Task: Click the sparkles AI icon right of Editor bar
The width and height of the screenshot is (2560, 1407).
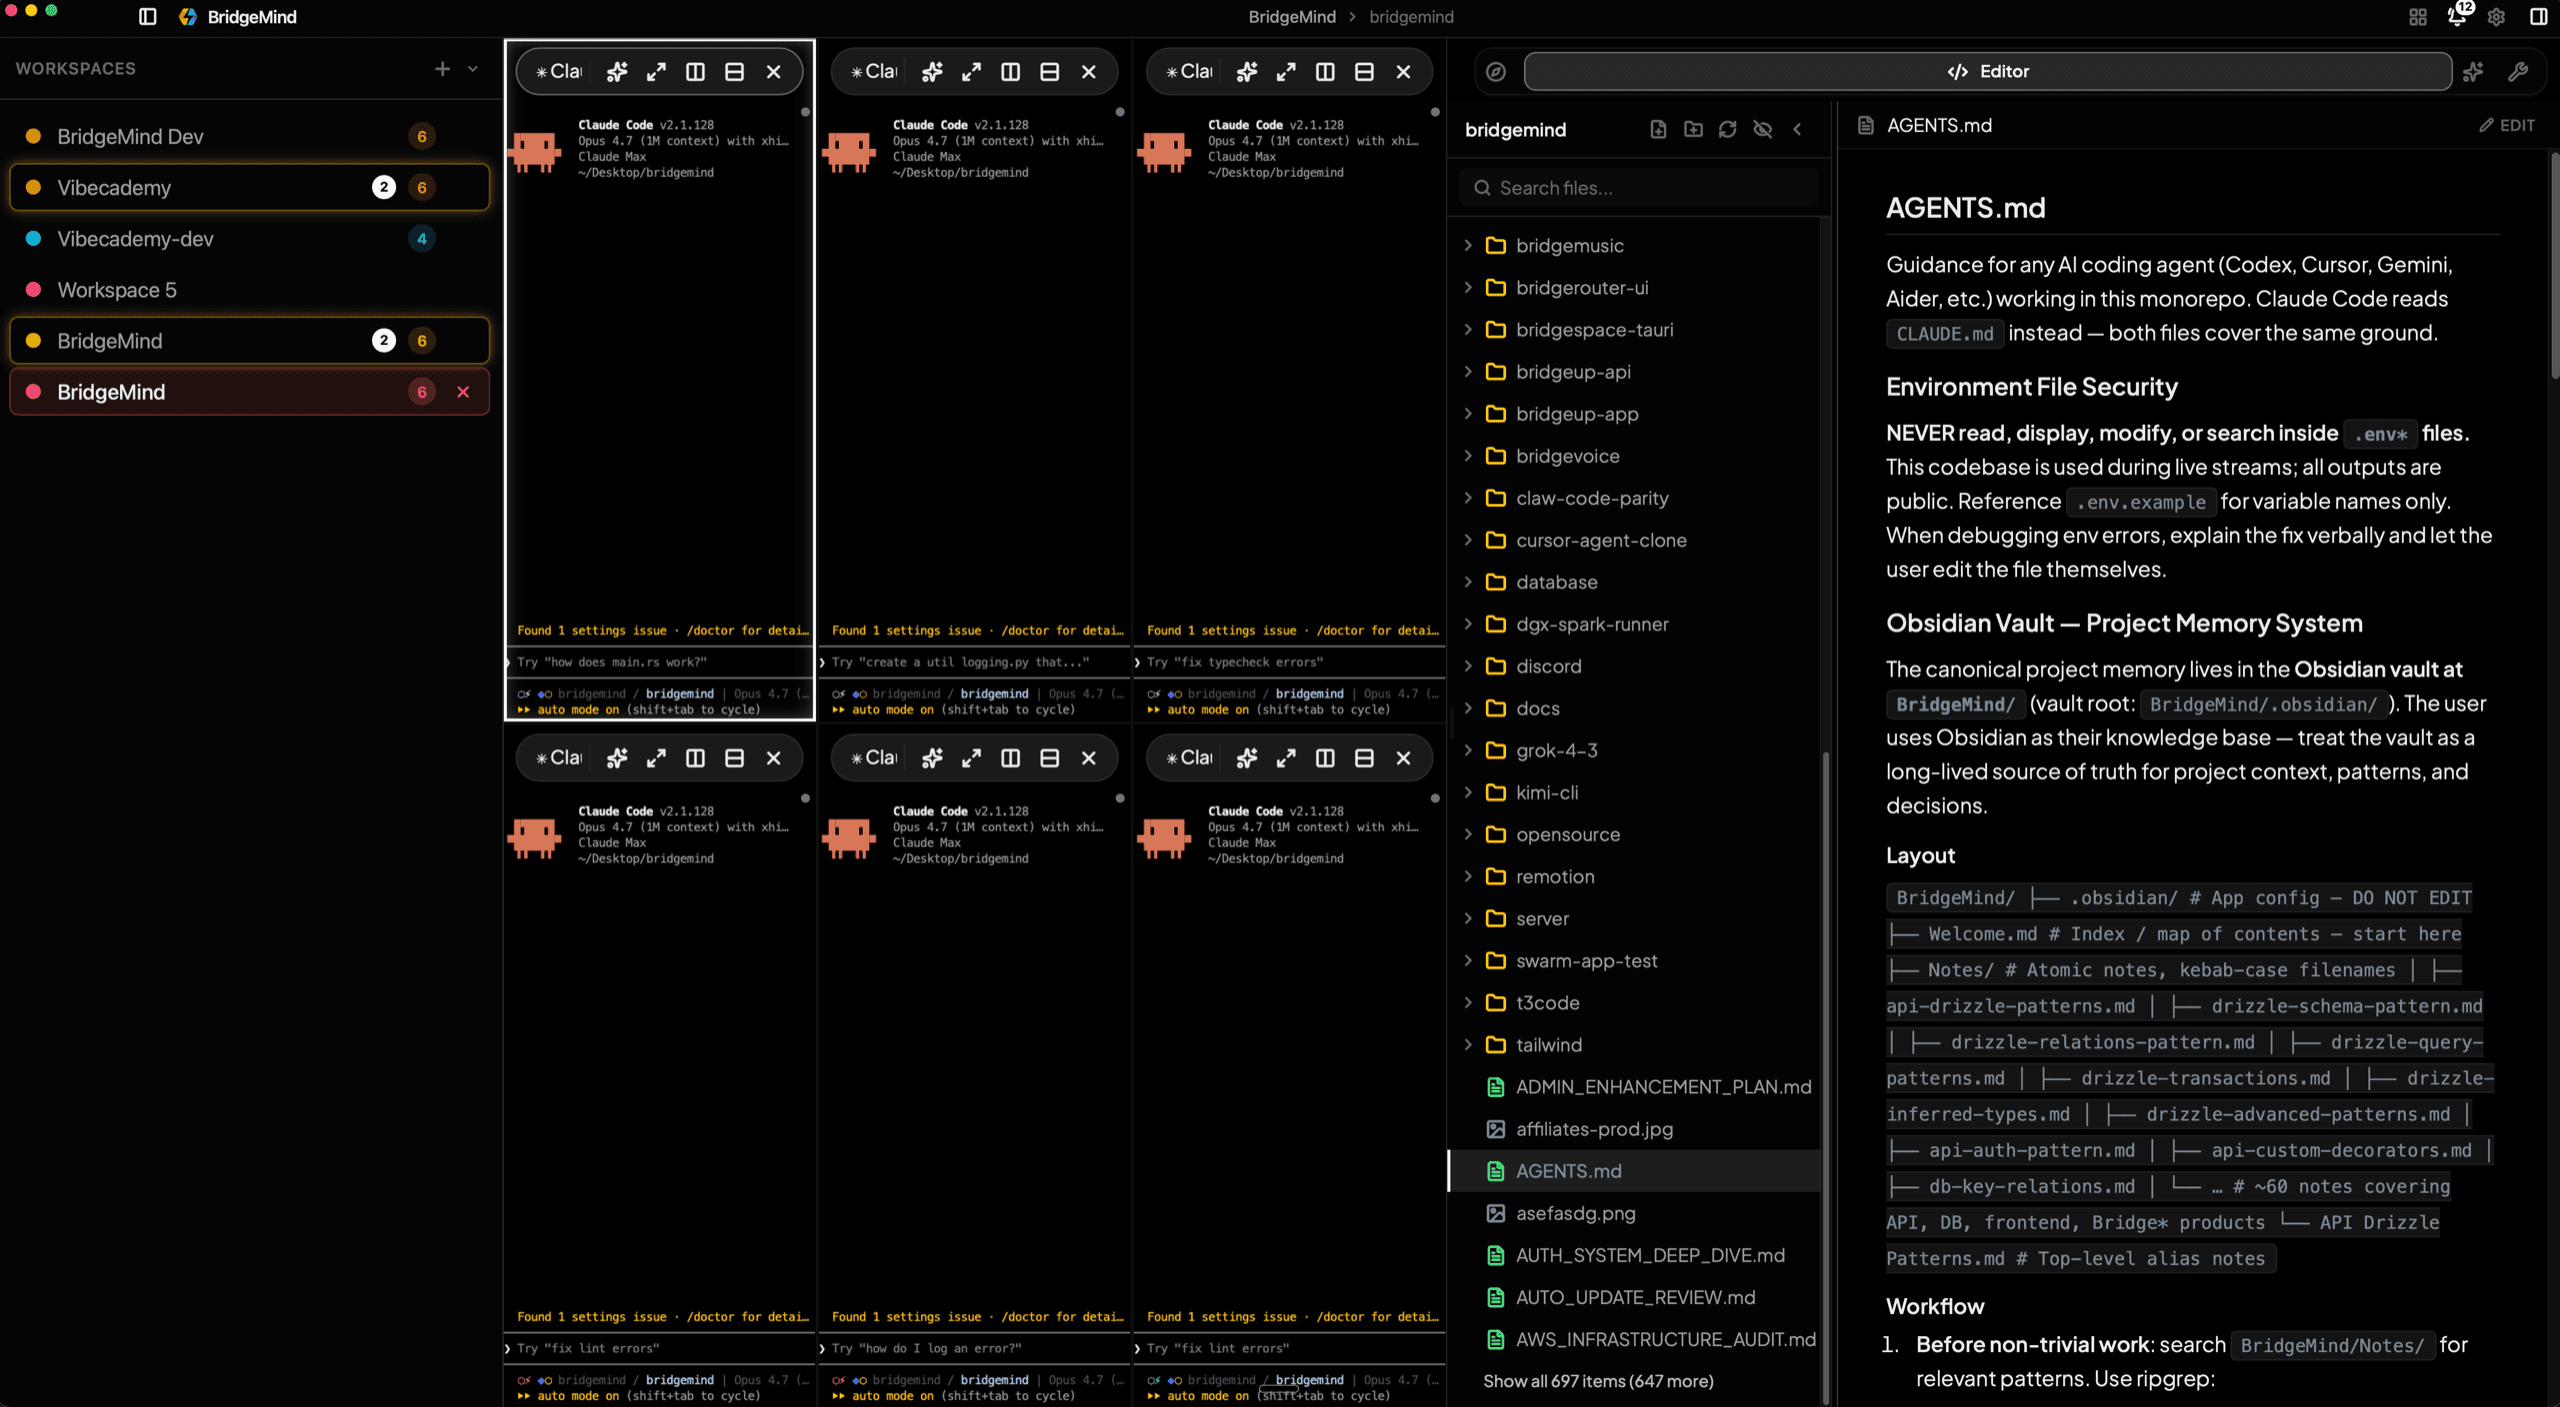Action: pyautogui.click(x=2473, y=72)
